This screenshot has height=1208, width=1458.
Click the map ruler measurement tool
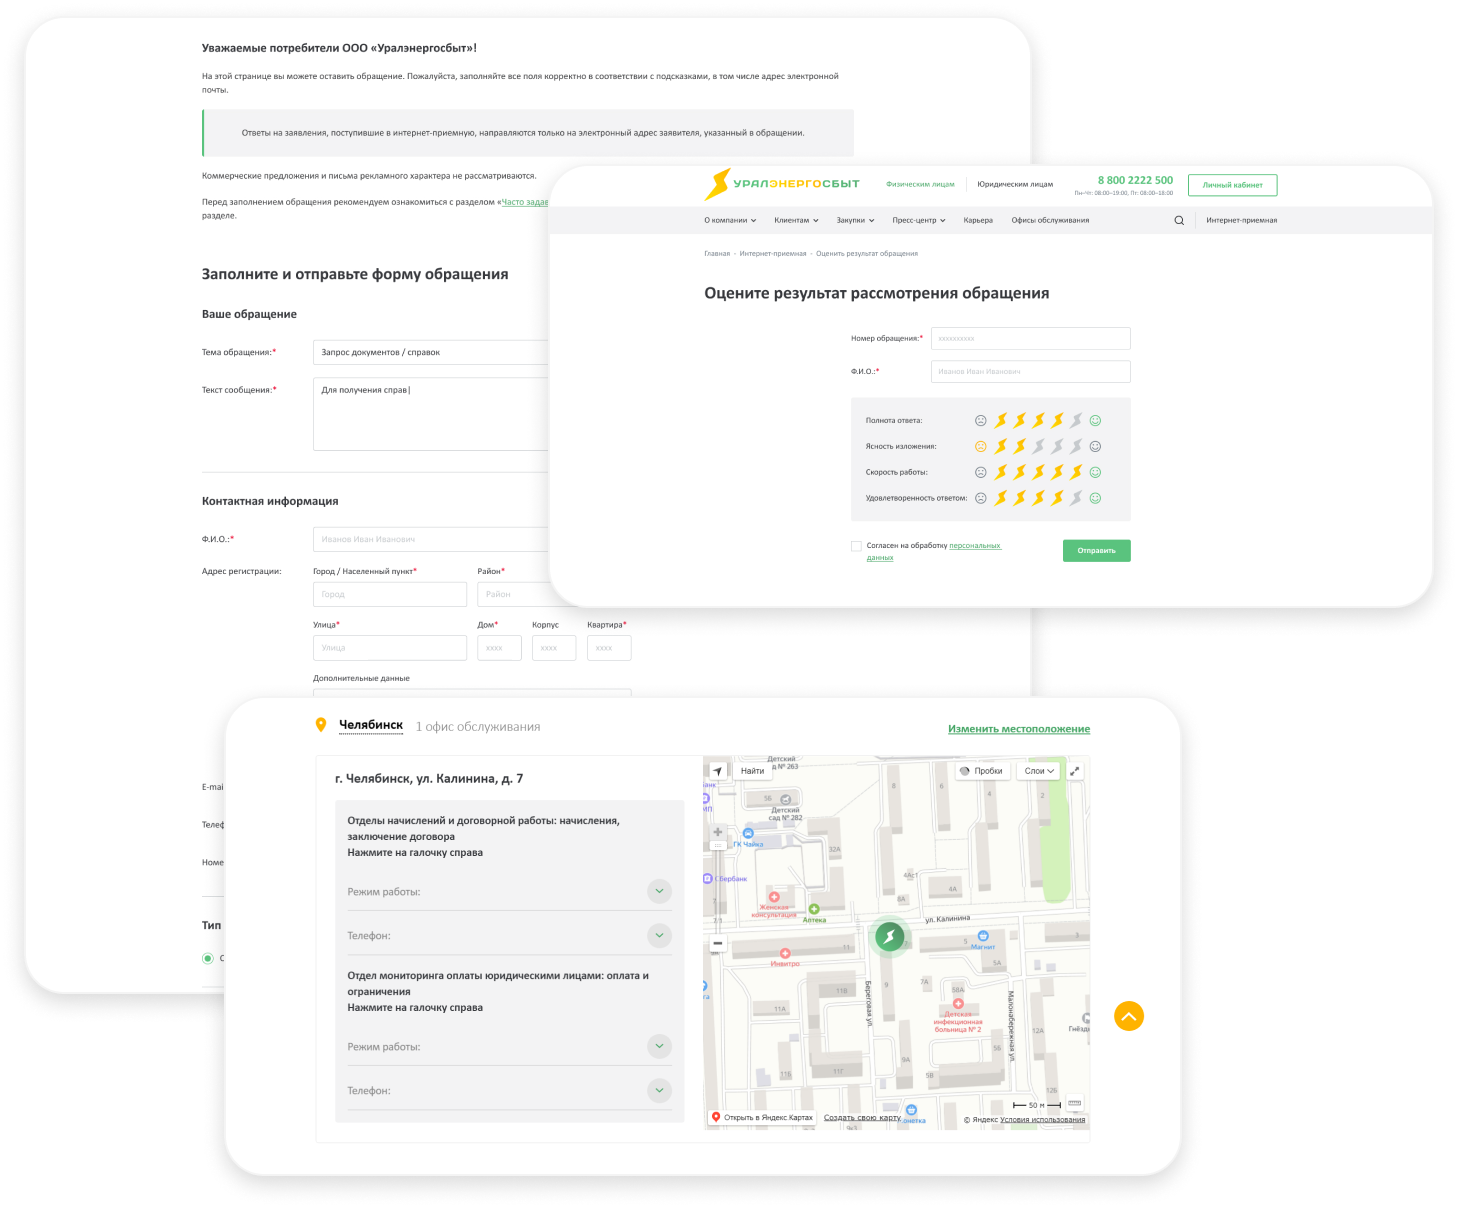tap(1075, 1103)
